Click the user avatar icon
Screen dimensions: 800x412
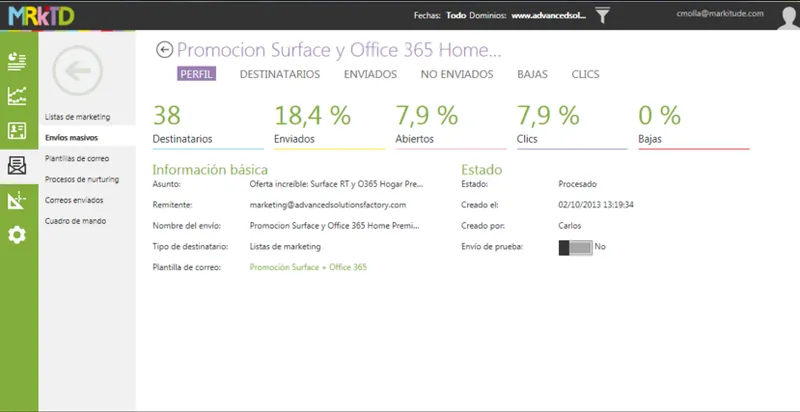click(788, 18)
